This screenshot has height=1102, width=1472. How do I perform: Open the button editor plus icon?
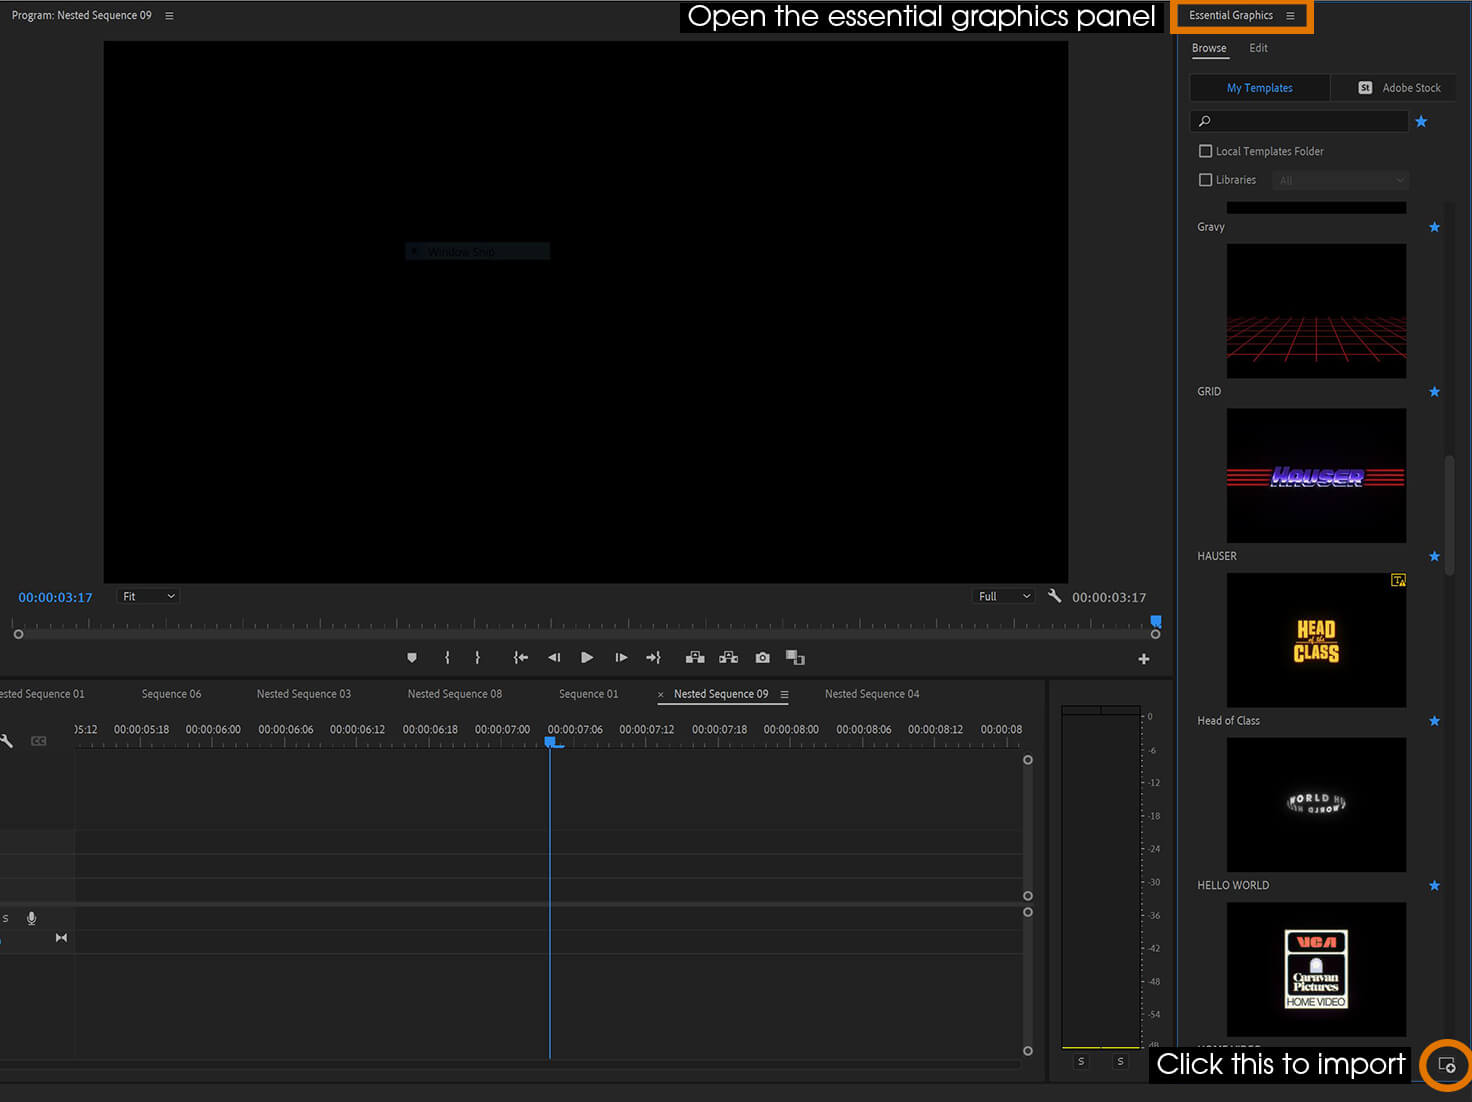(1144, 659)
